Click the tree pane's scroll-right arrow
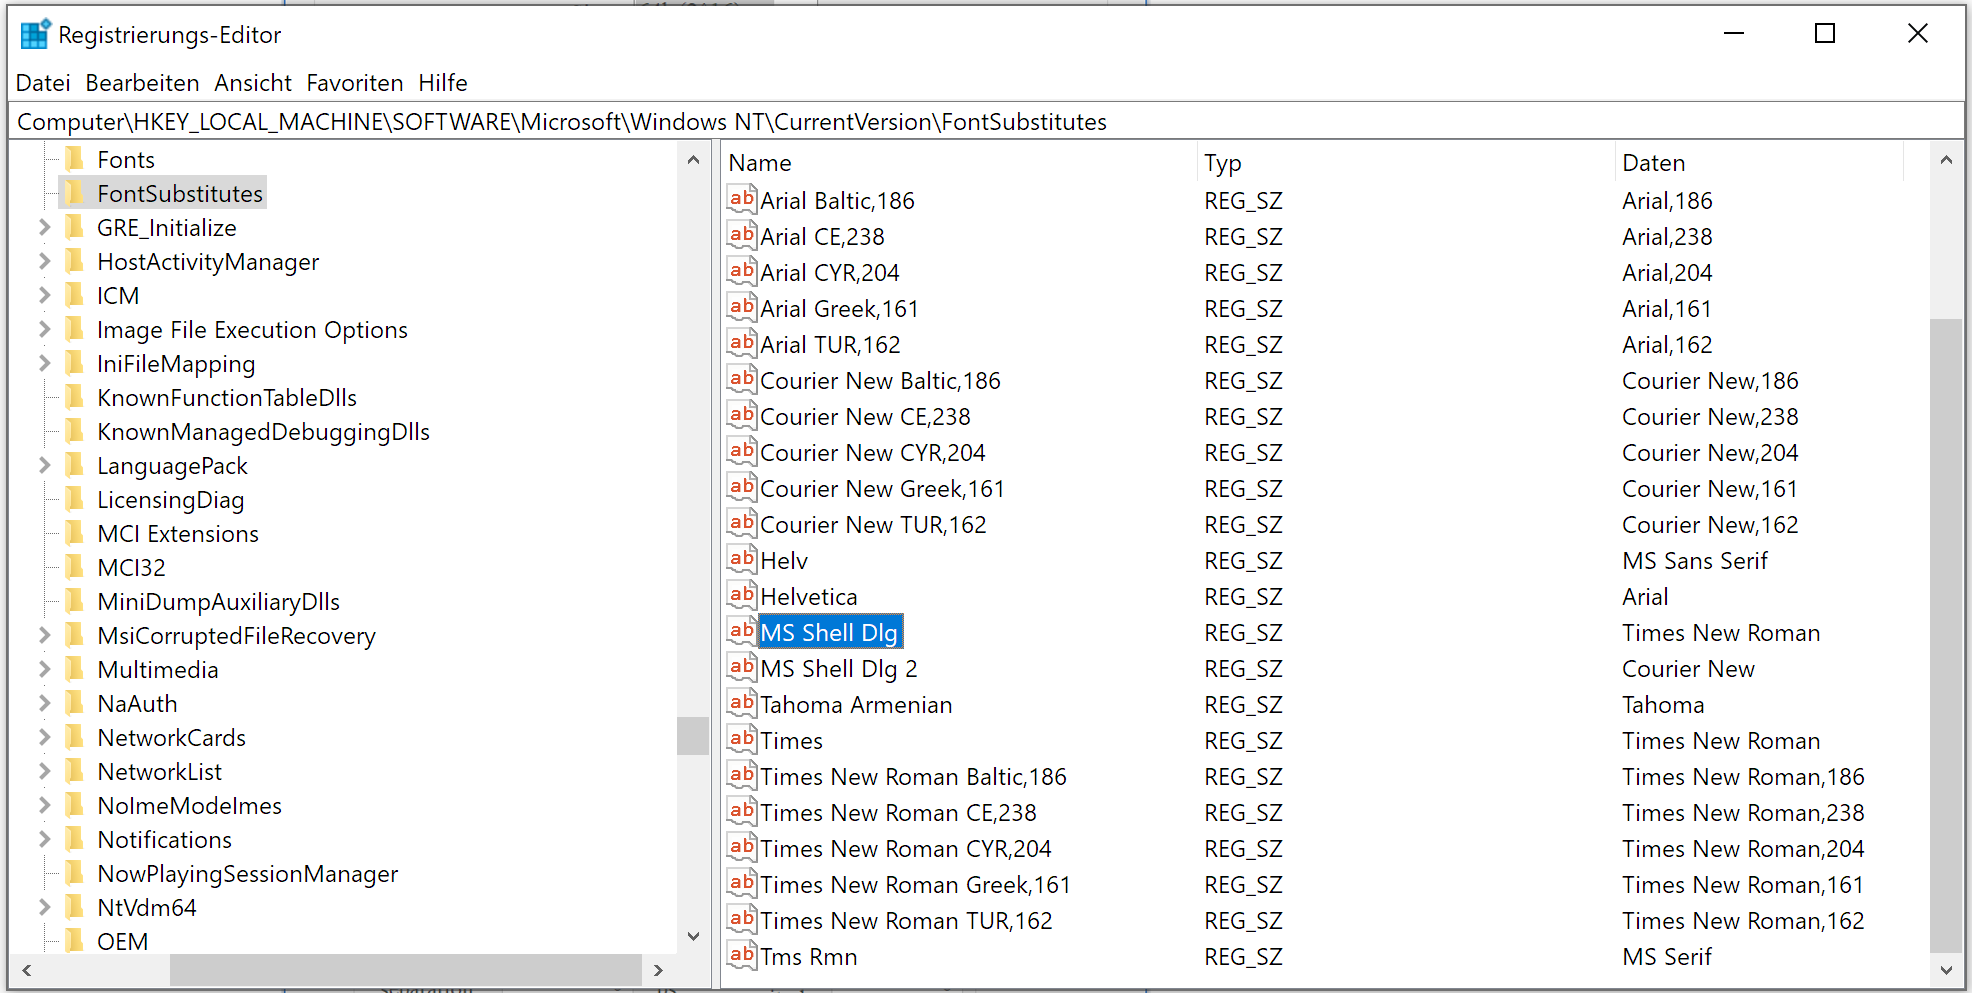Screen dimensions: 1972x993 tap(657, 969)
